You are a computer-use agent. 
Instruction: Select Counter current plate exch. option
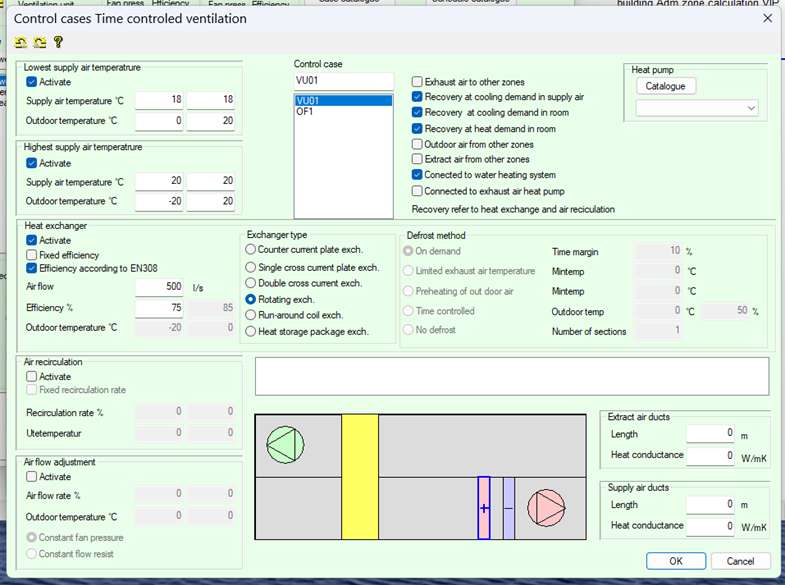tap(252, 250)
